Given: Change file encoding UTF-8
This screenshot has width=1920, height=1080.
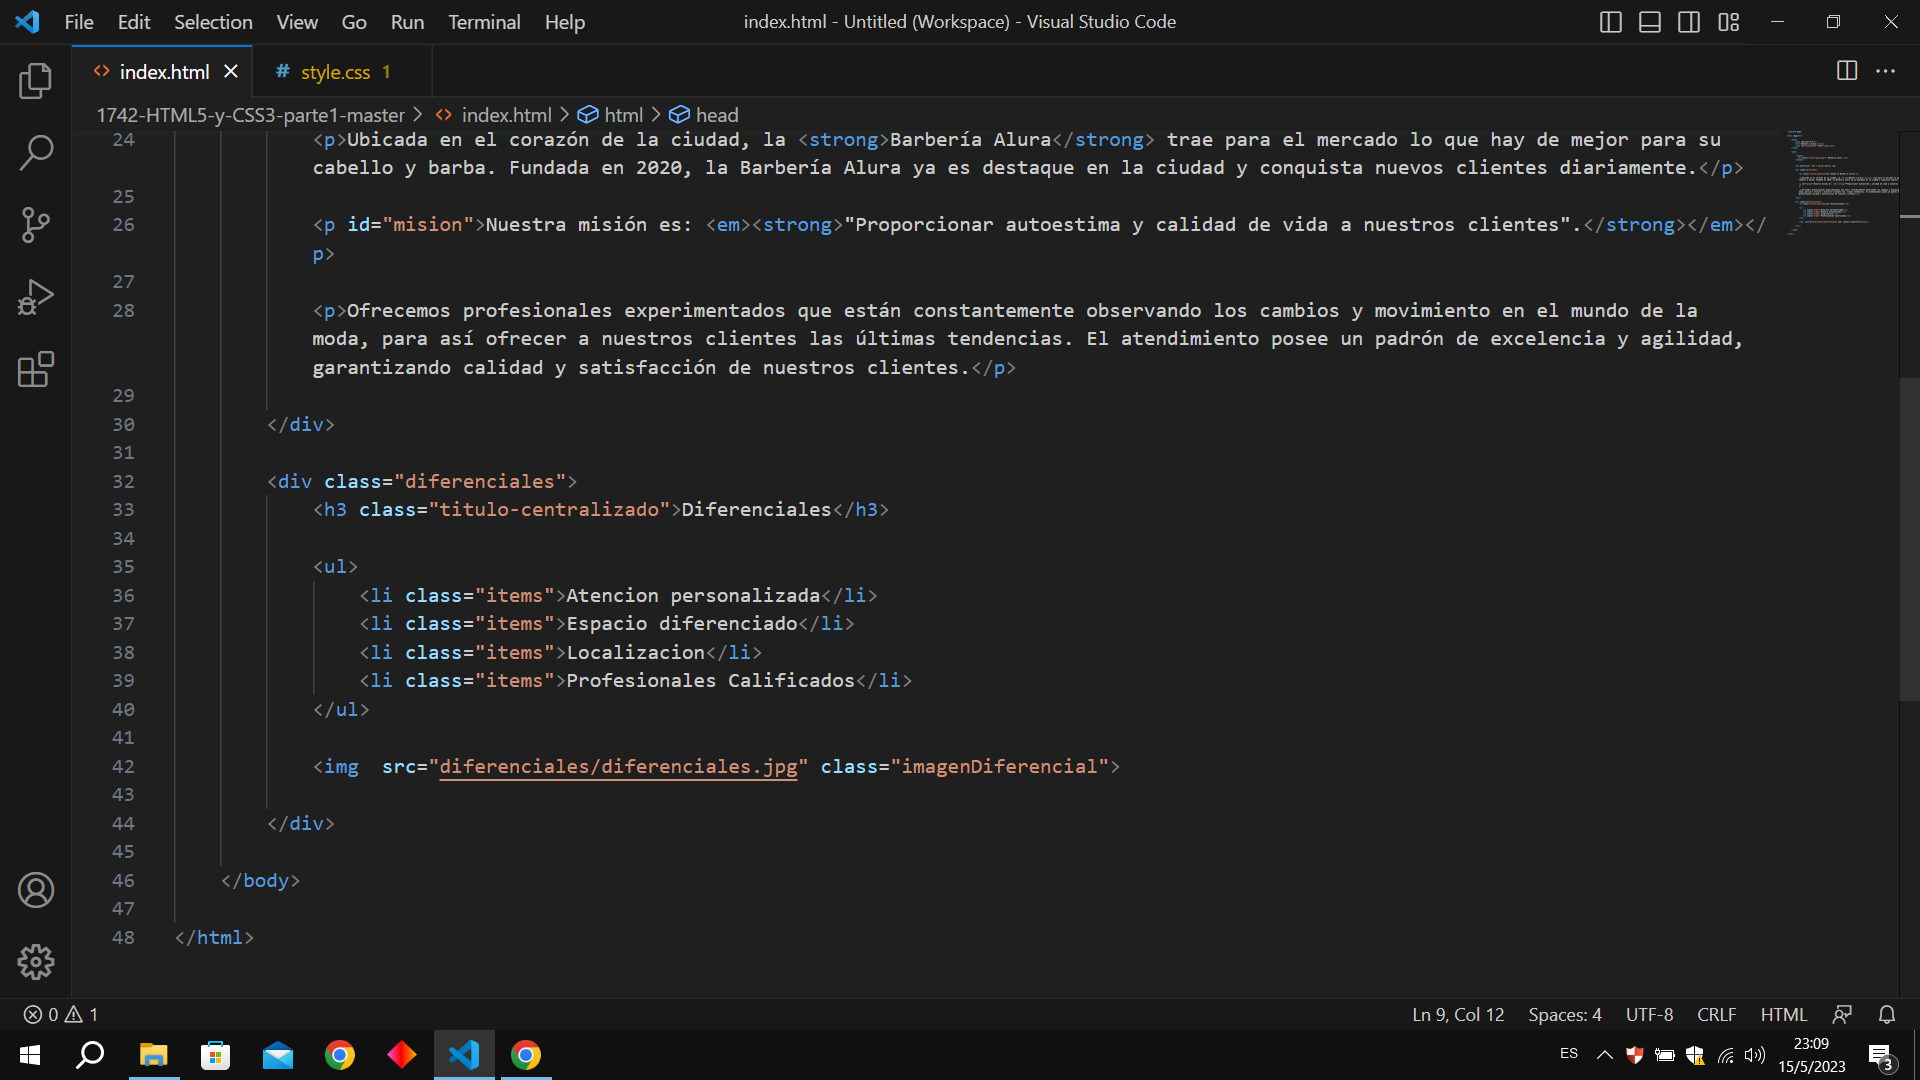Looking at the screenshot, I should click(x=1649, y=1015).
